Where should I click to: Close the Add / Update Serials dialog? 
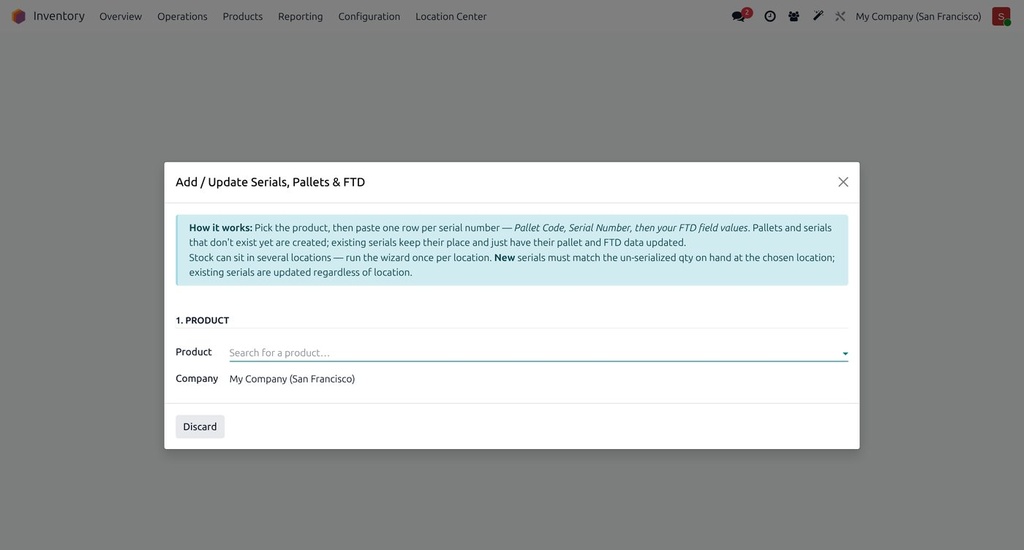(x=843, y=182)
